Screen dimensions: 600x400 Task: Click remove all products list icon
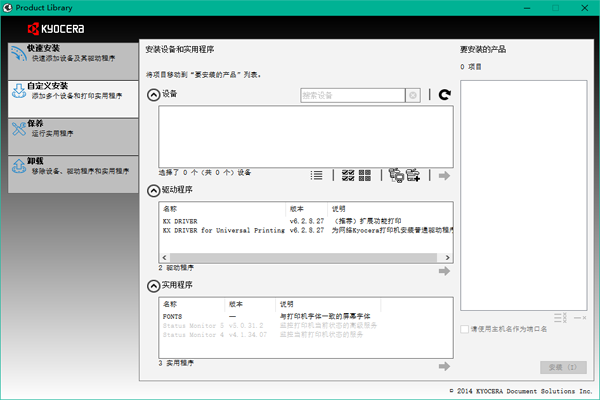(x=561, y=318)
